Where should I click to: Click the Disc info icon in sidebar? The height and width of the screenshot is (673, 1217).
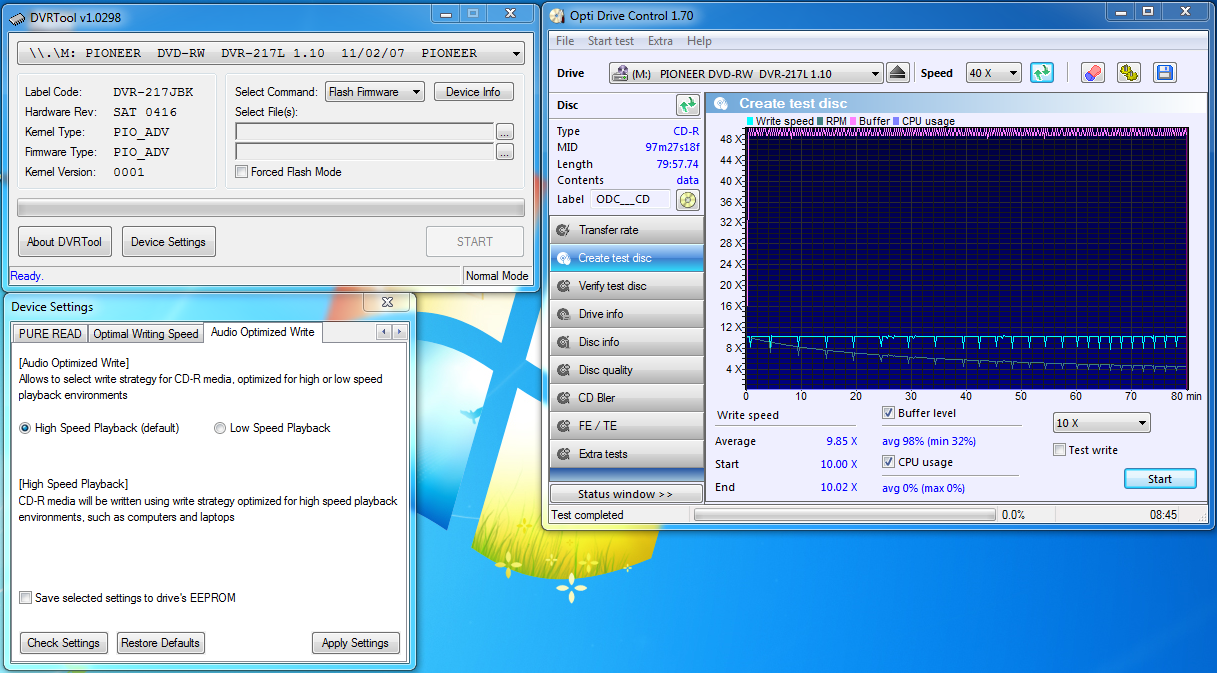click(x=564, y=342)
